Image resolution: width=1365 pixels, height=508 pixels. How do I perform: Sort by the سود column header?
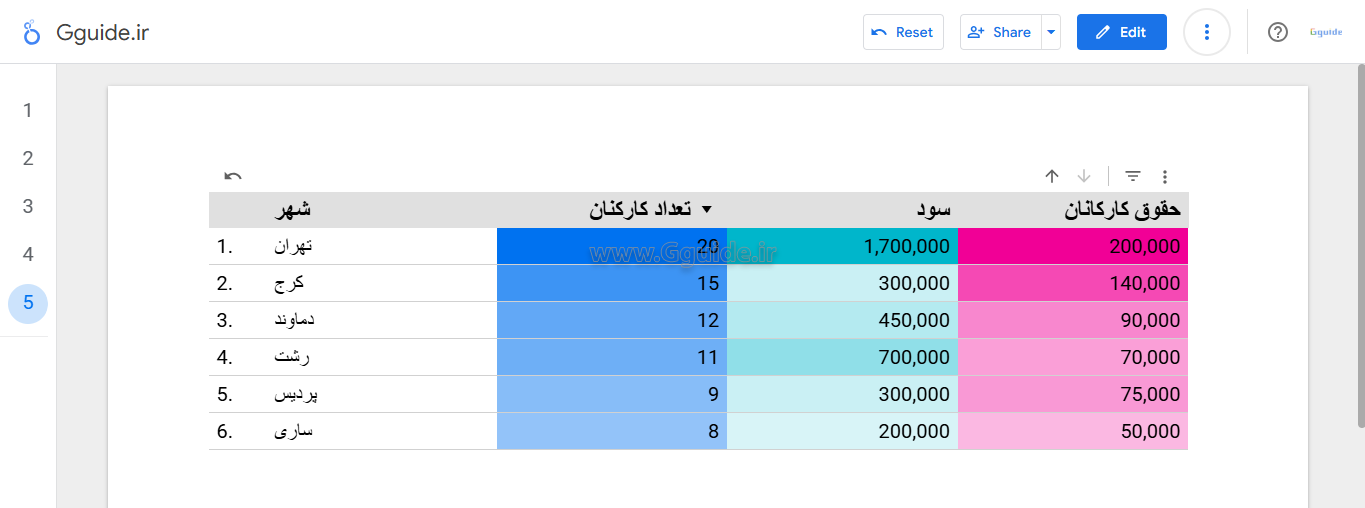933,210
